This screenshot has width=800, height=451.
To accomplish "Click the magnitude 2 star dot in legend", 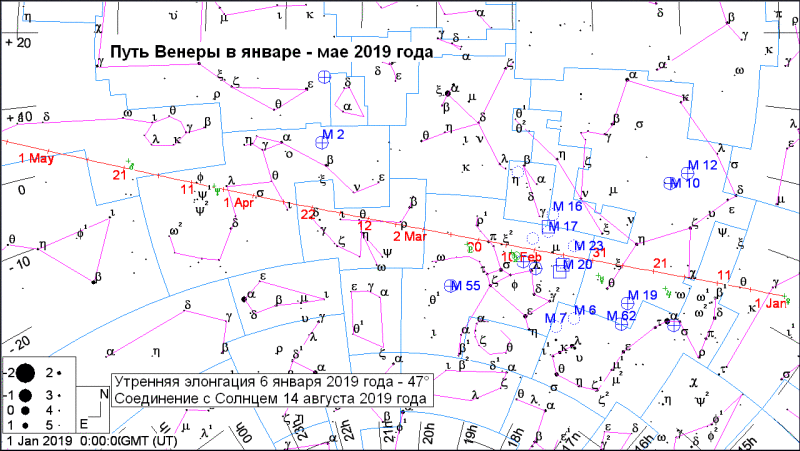I will click(x=59, y=373).
